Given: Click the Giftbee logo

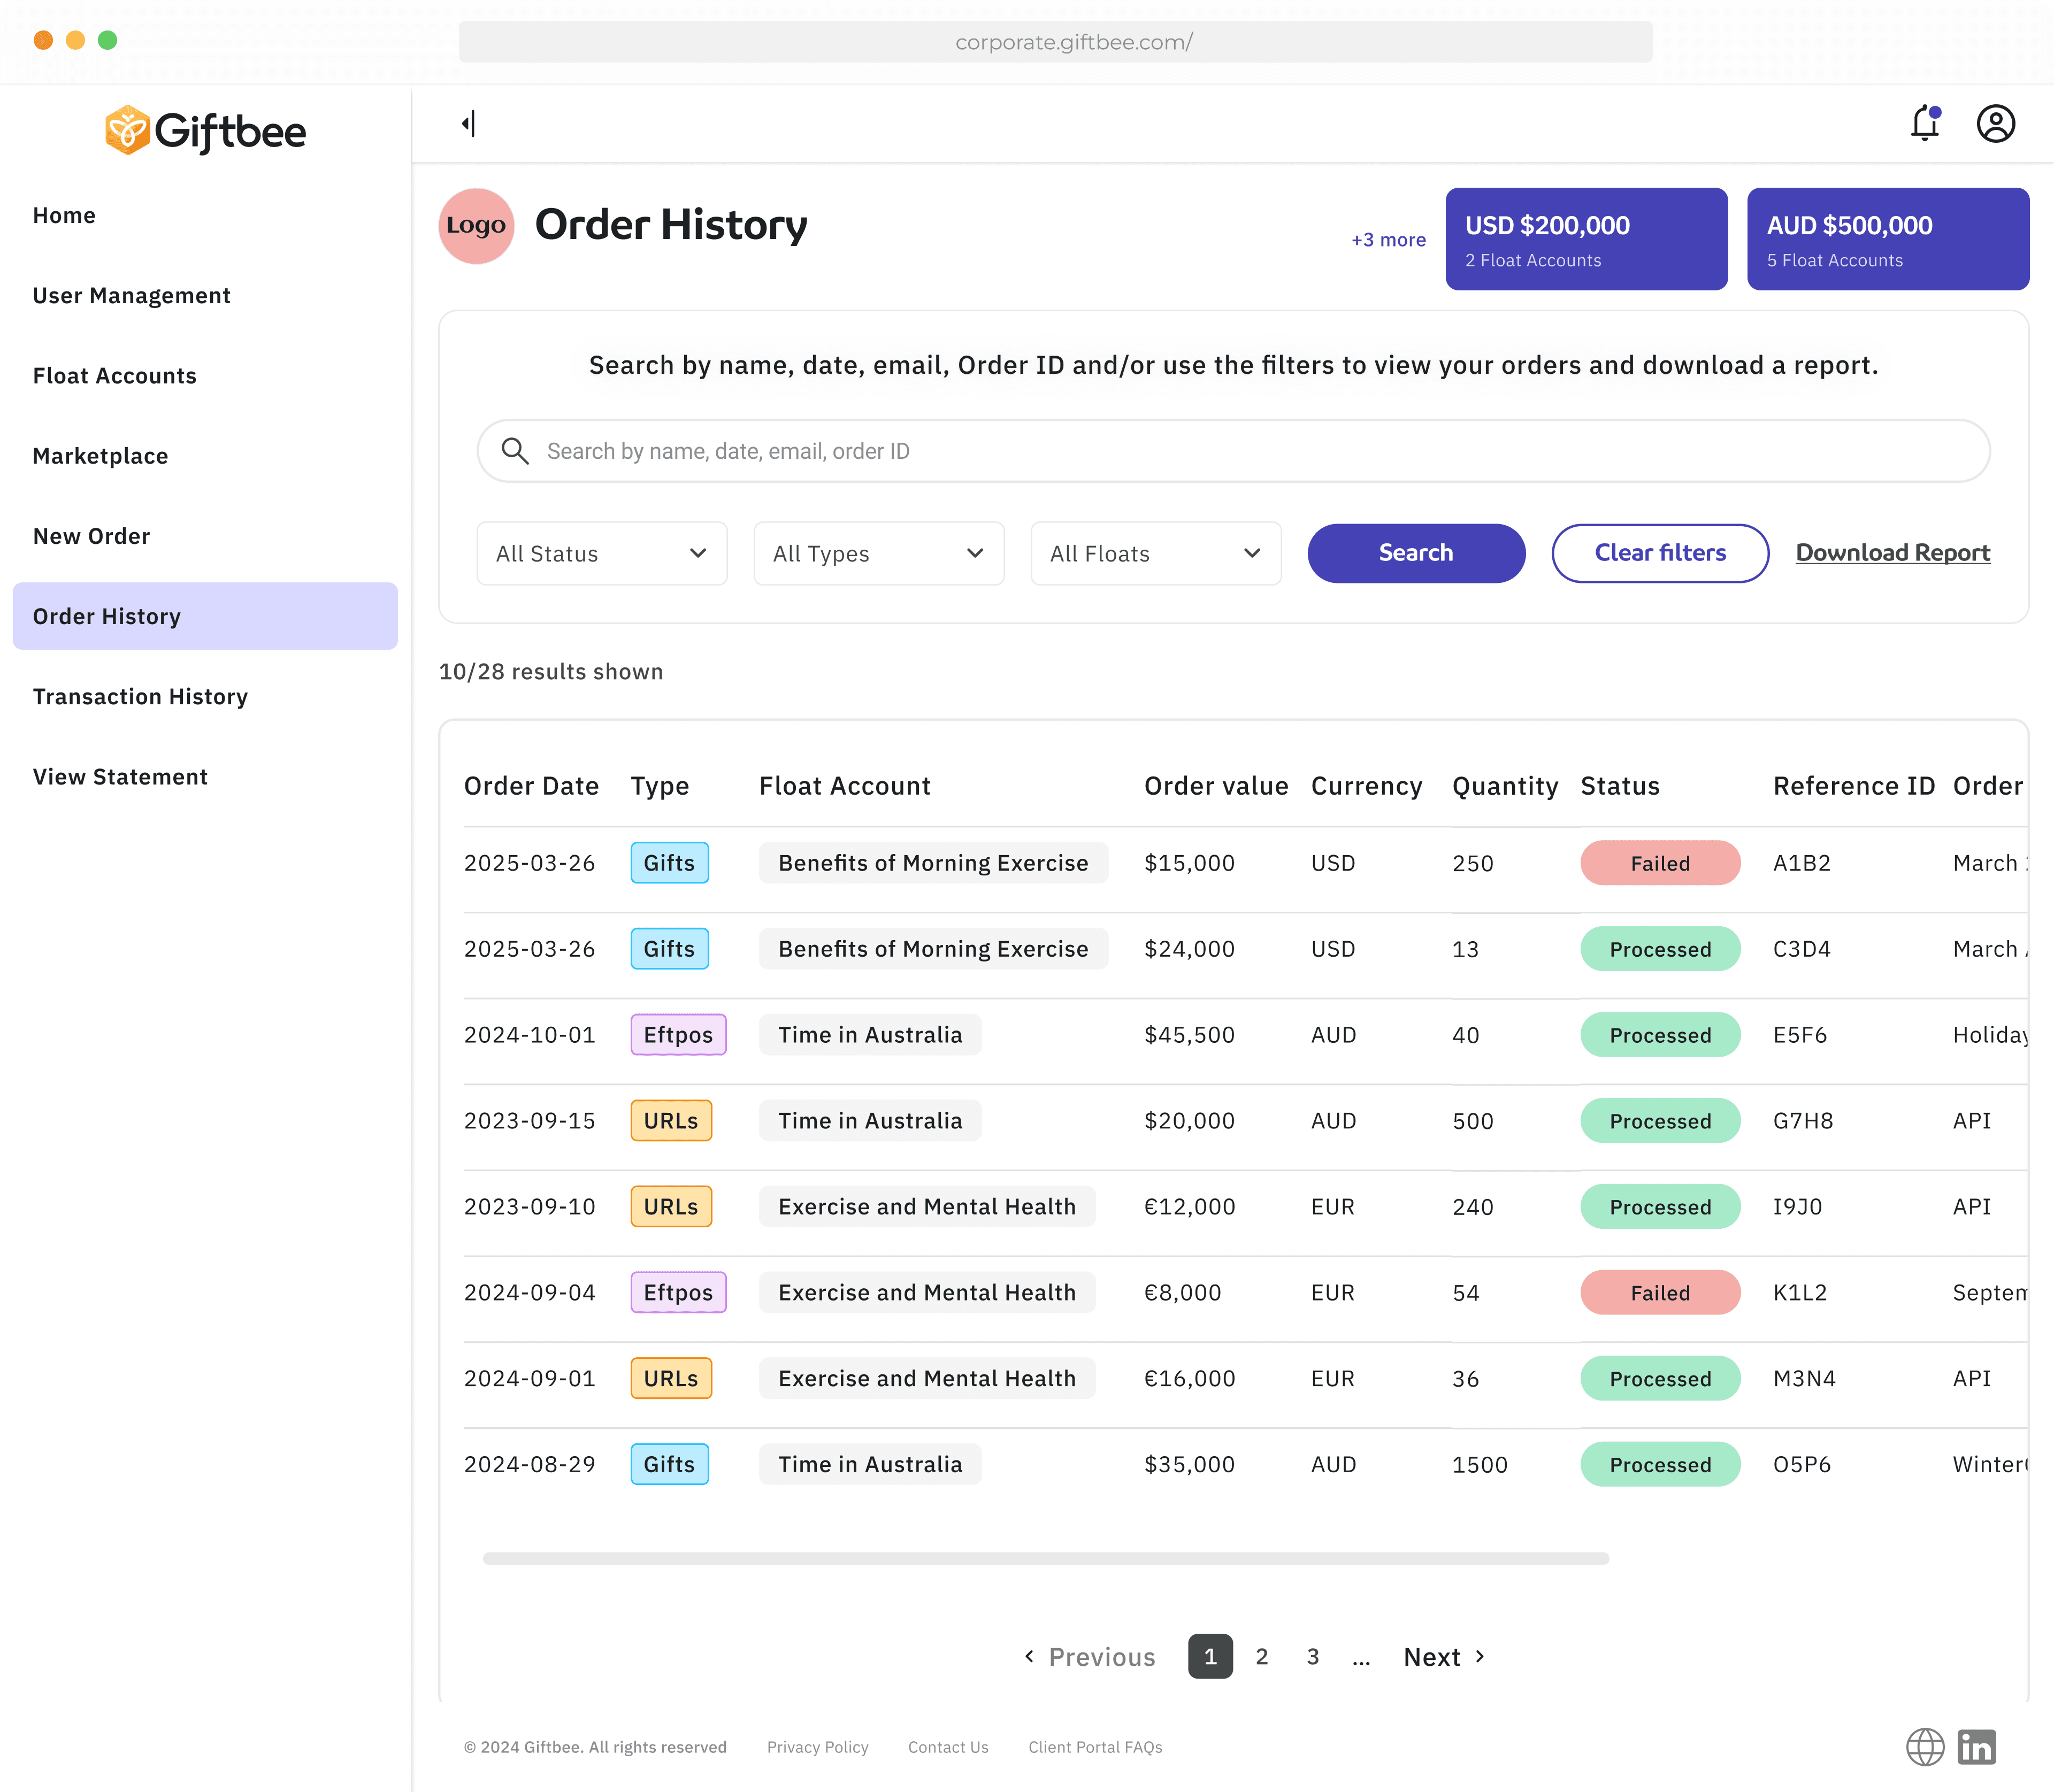Looking at the screenshot, I should [x=206, y=131].
